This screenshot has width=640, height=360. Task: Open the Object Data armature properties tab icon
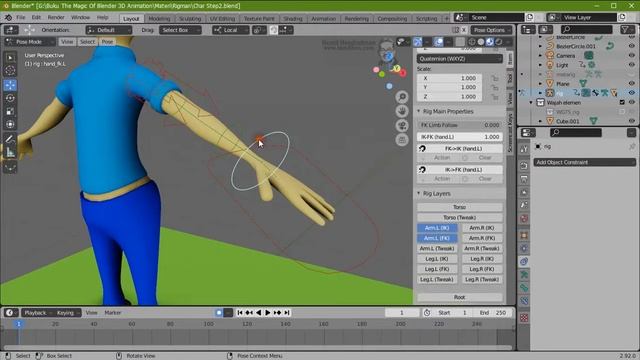point(524,275)
